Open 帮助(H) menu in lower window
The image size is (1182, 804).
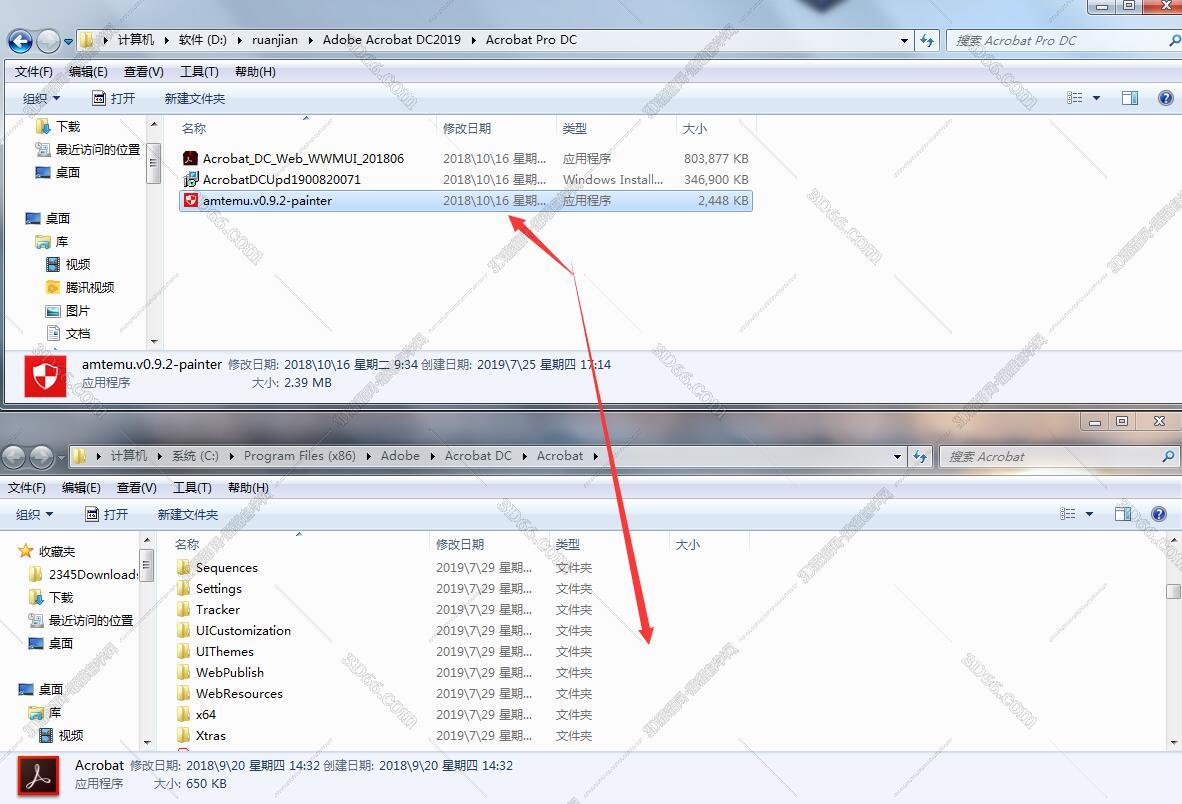(x=248, y=488)
